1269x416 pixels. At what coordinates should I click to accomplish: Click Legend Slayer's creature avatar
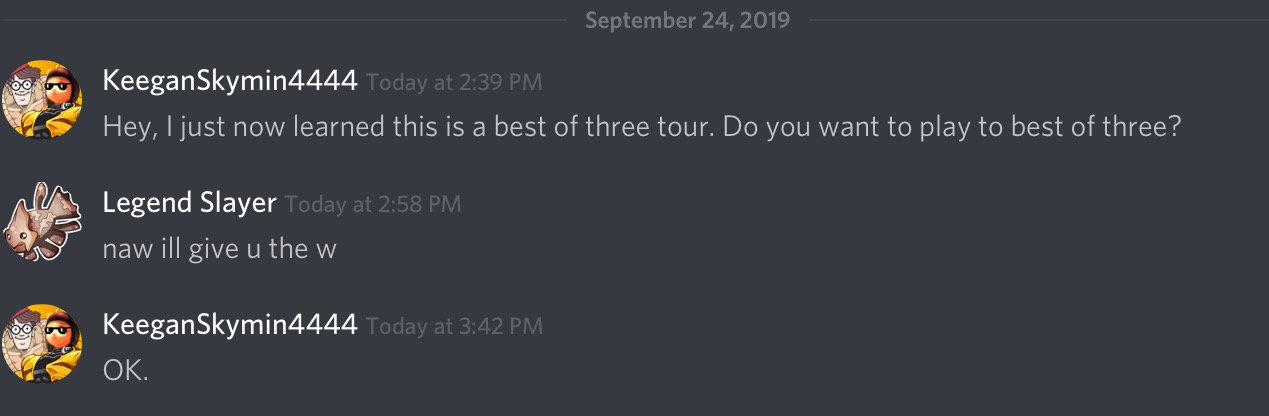pos(43,222)
